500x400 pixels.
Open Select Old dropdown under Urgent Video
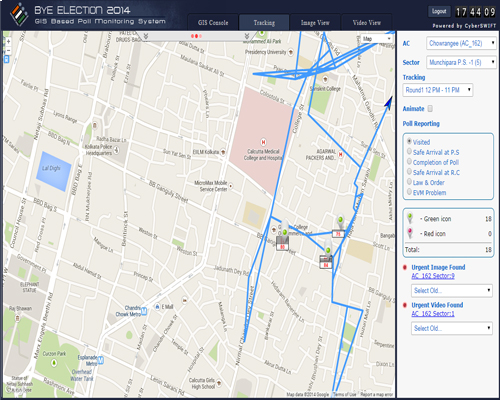(452, 328)
